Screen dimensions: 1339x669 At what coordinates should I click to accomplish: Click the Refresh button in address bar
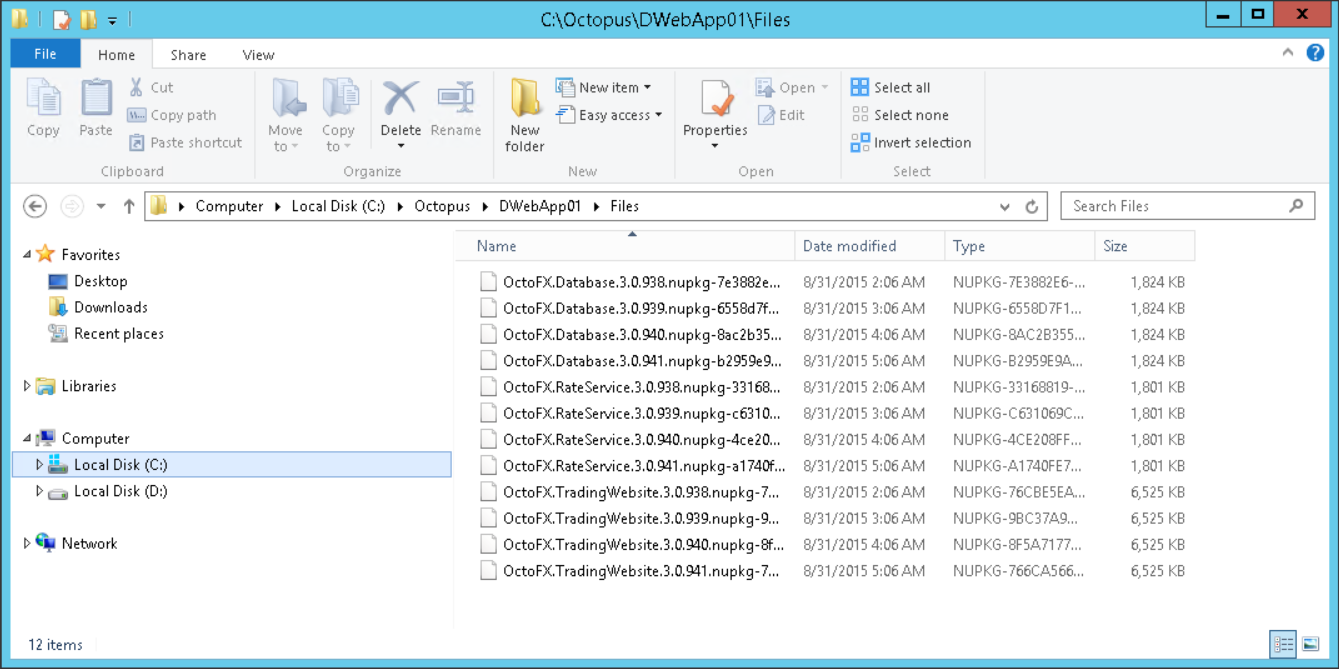coord(1032,207)
